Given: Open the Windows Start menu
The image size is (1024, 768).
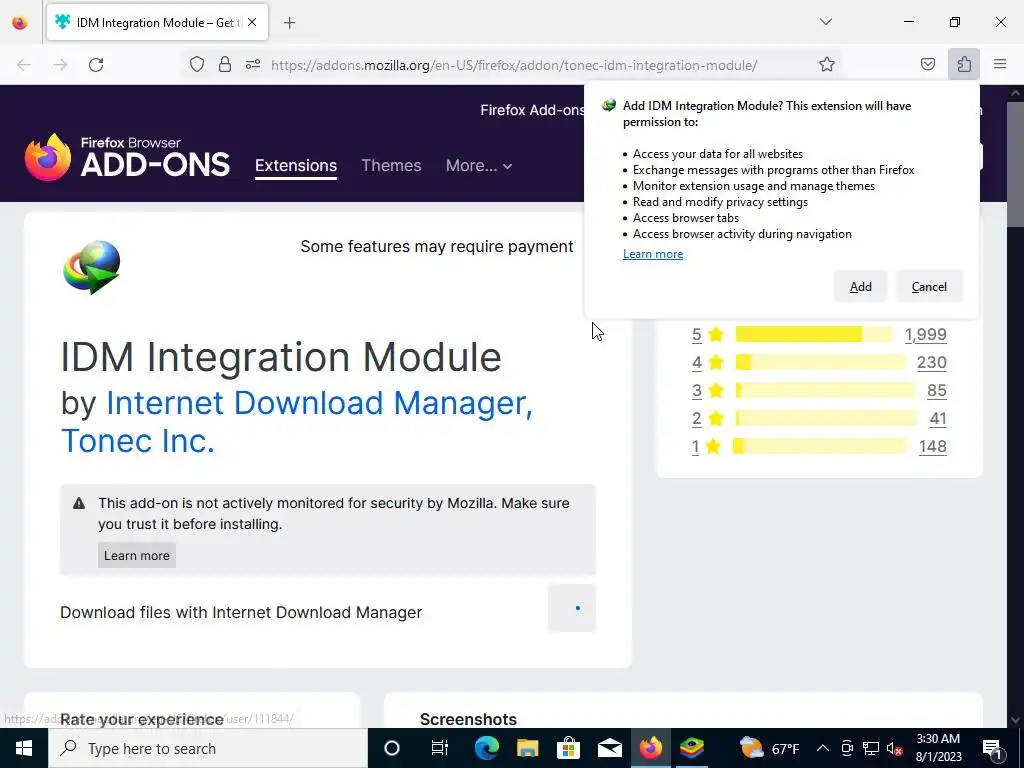Looking at the screenshot, I should [24, 748].
